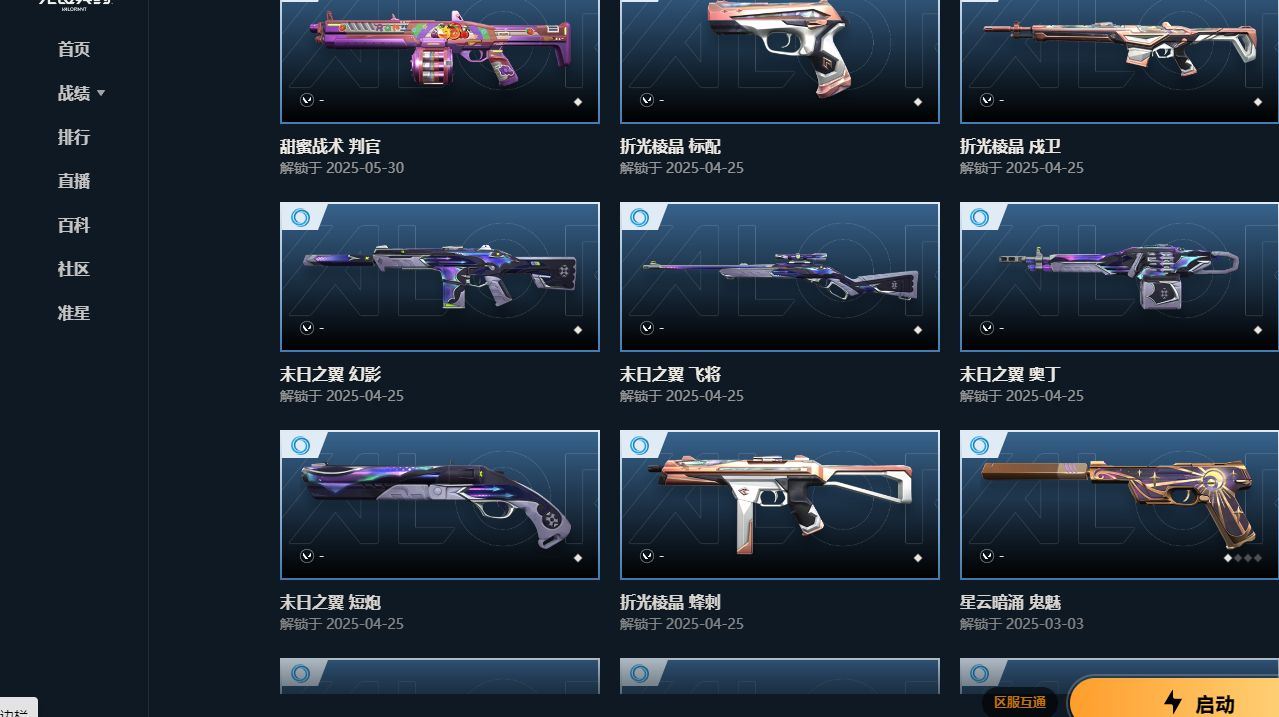
Task: Open the 直播 section in sidebar
Action: tap(74, 181)
